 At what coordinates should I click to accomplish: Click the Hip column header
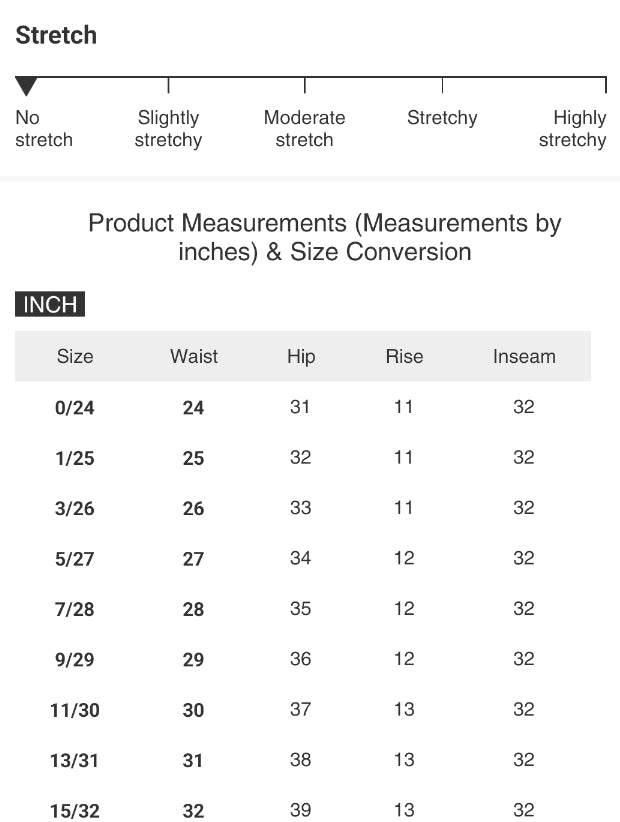pyautogui.click(x=301, y=357)
